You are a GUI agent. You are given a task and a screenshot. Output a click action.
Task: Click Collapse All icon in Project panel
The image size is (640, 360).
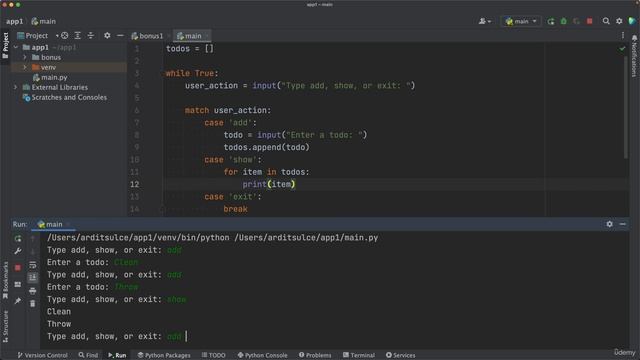91,36
